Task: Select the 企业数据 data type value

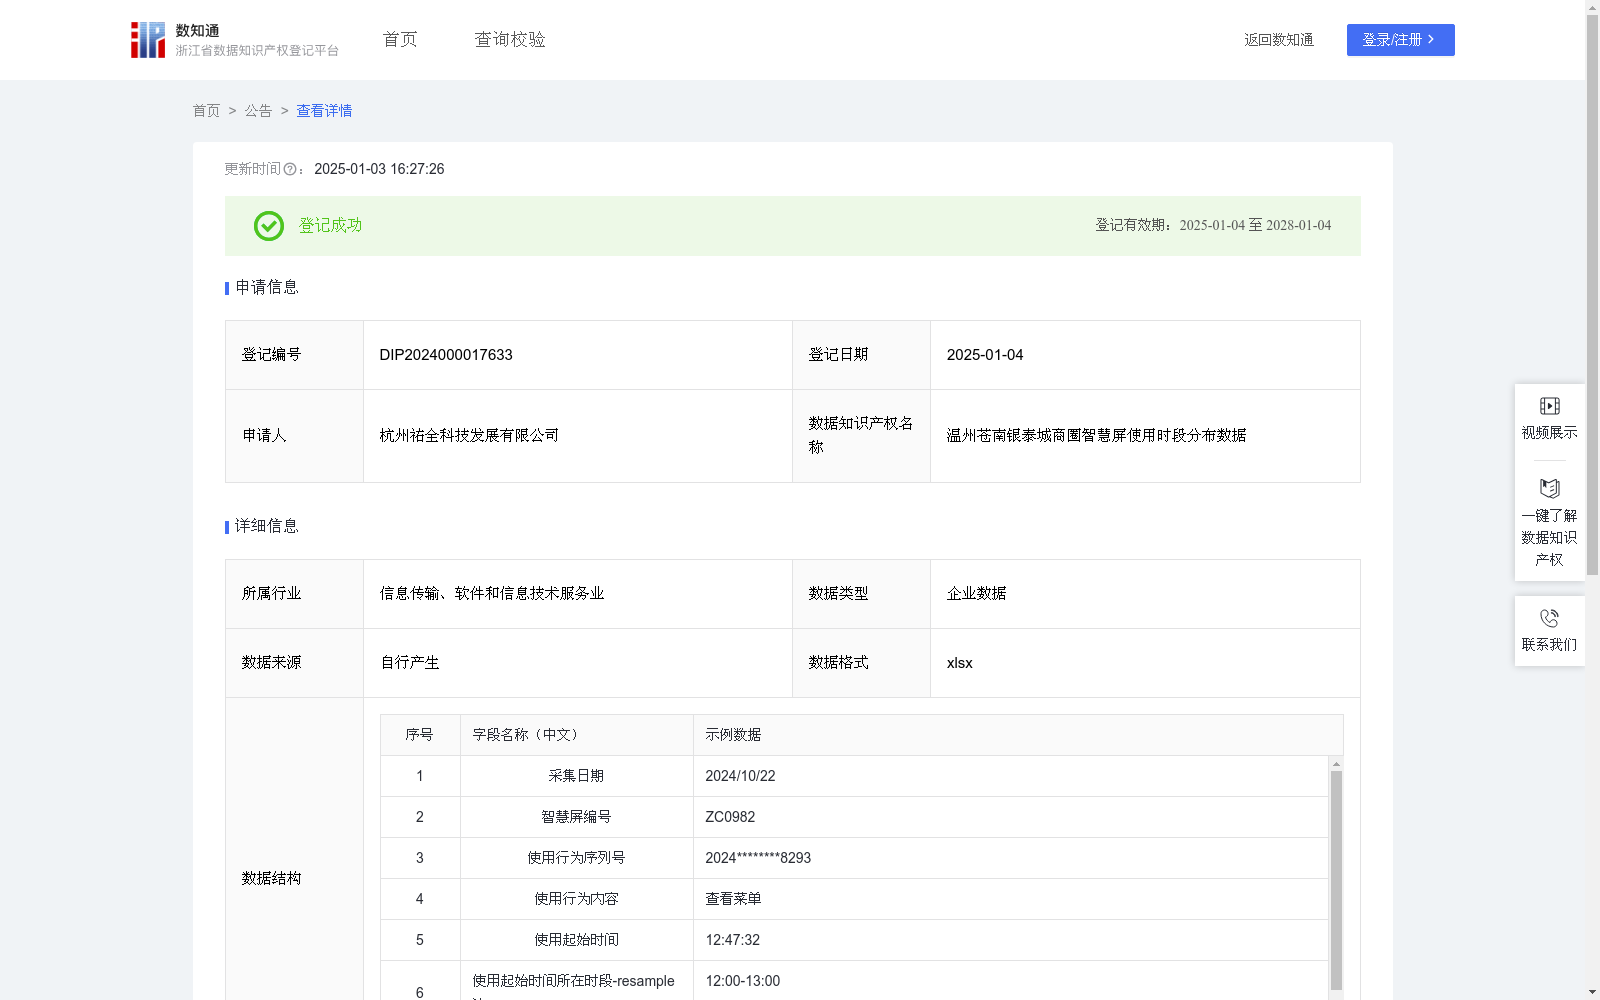Action: [976, 594]
